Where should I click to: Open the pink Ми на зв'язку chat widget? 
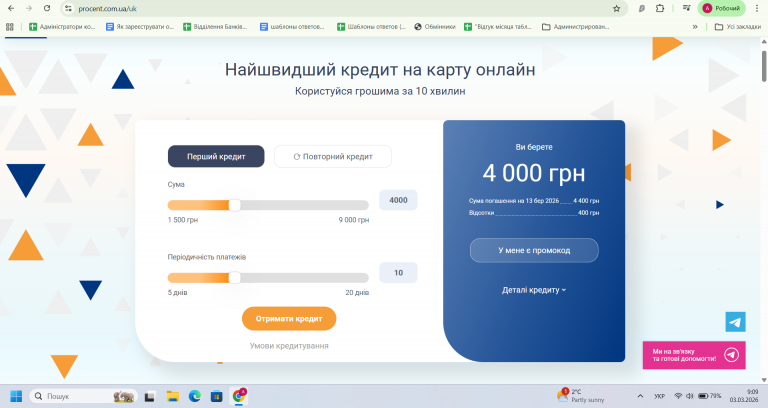pyautogui.click(x=694, y=355)
